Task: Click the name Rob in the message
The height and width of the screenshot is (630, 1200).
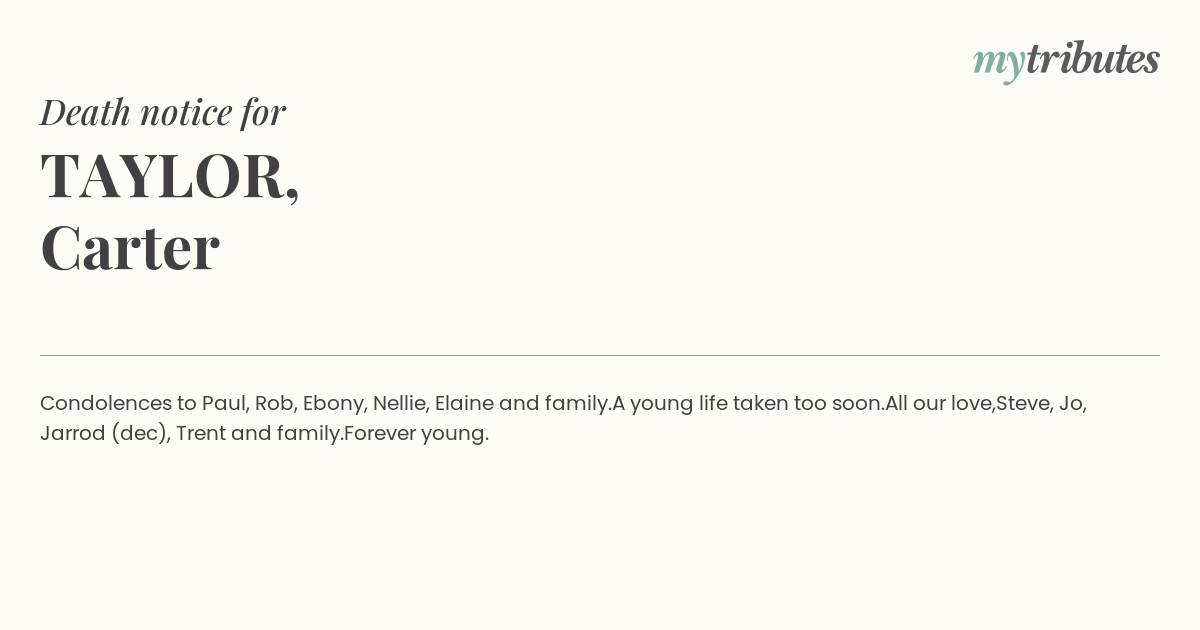Action: point(274,403)
